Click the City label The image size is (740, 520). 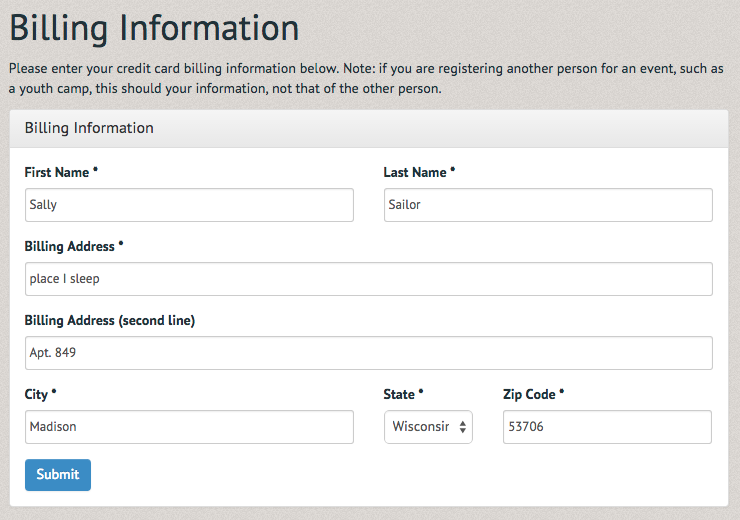(36, 394)
